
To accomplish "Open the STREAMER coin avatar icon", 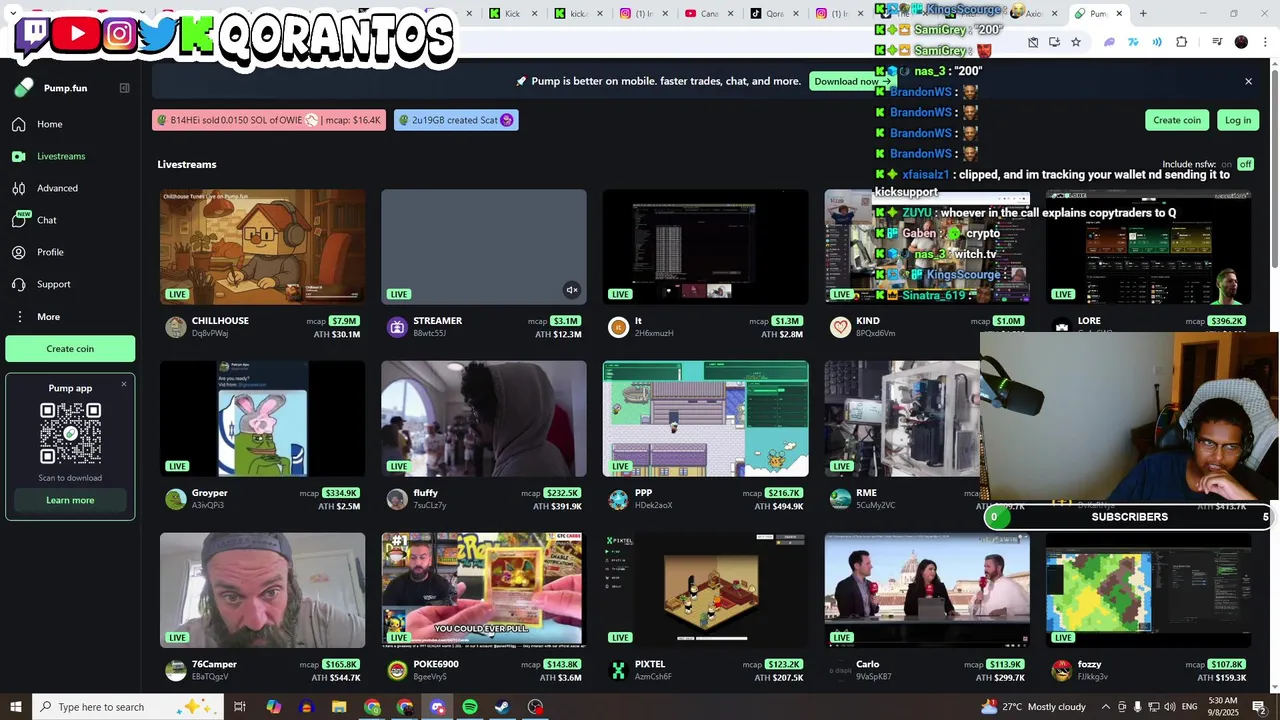I will tap(397, 327).
